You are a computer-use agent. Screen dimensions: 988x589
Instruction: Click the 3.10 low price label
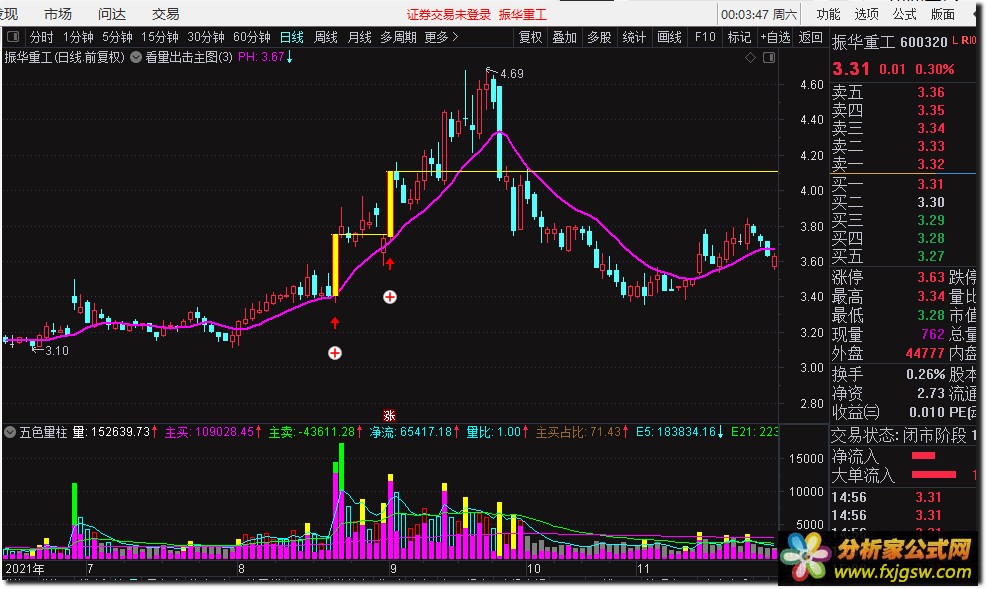[57, 351]
